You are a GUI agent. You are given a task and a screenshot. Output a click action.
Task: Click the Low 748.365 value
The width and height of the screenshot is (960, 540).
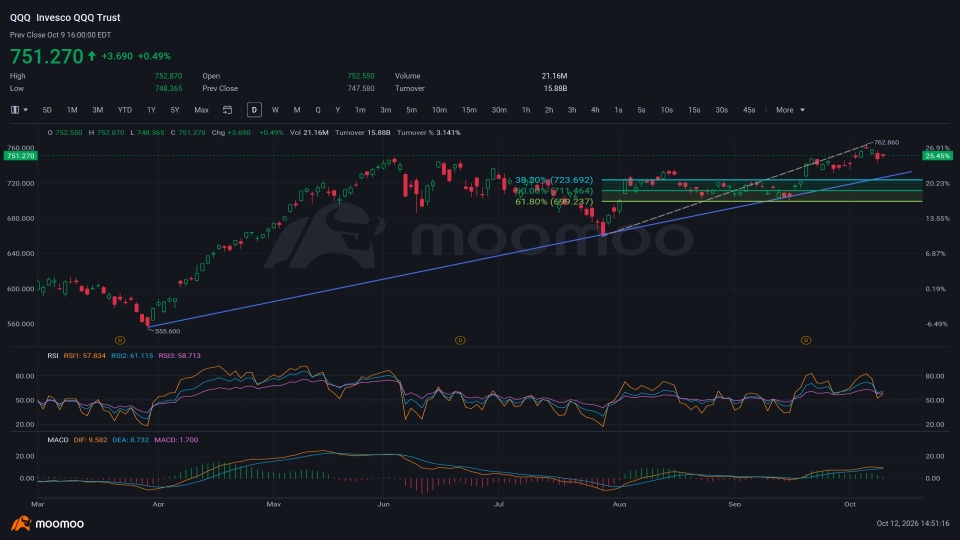pos(168,89)
